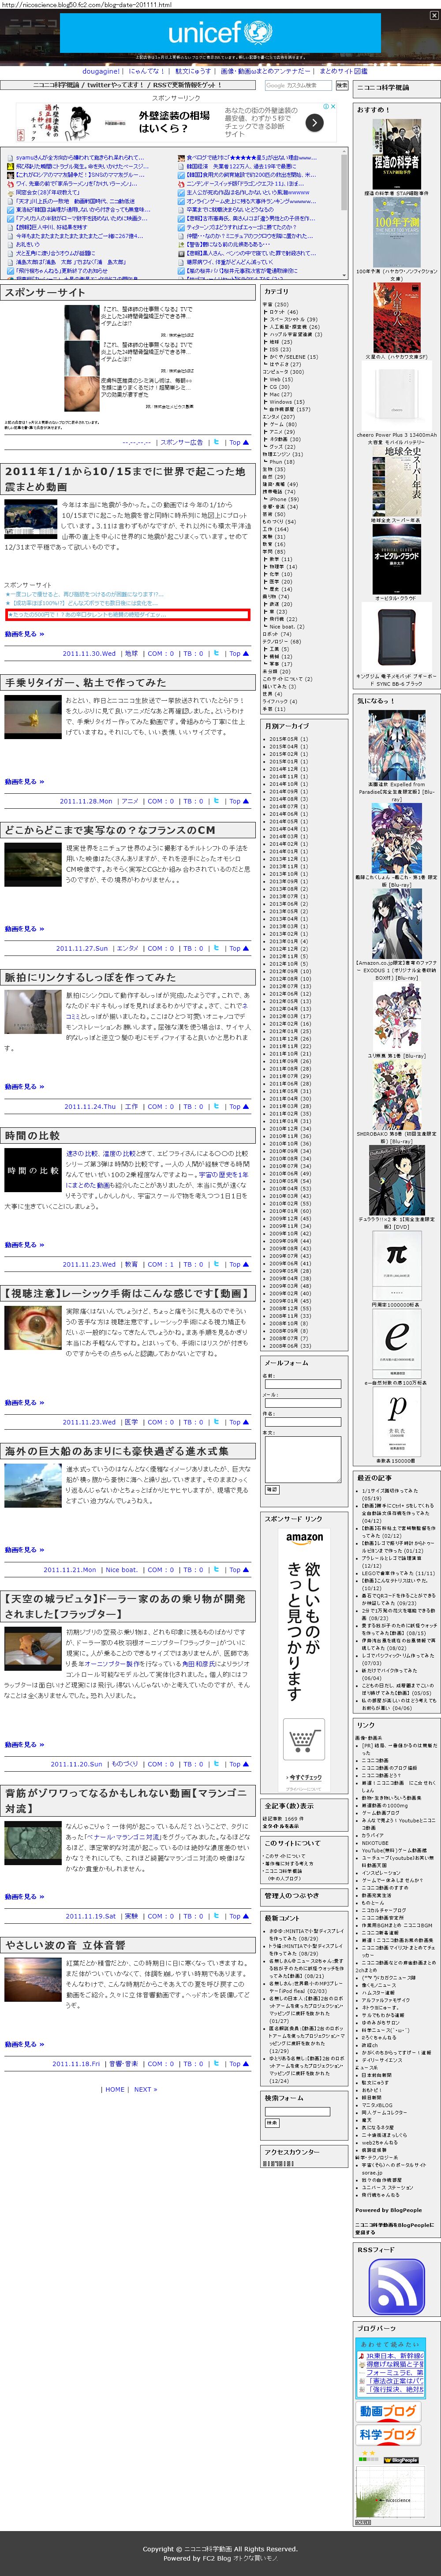This screenshot has width=441, height=2576.
Task: Click the UNICEF banner logo
Action: [x=220, y=33]
